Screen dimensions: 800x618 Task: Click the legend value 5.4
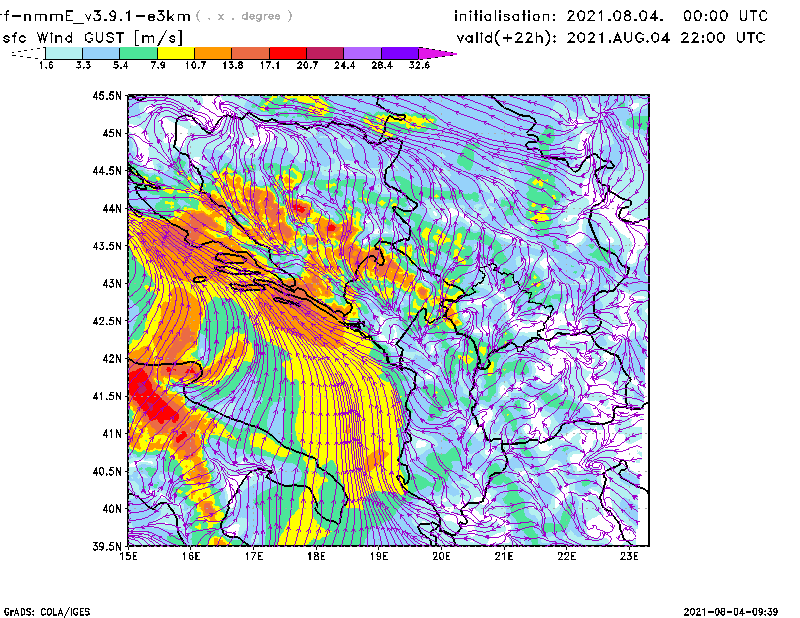pos(120,65)
